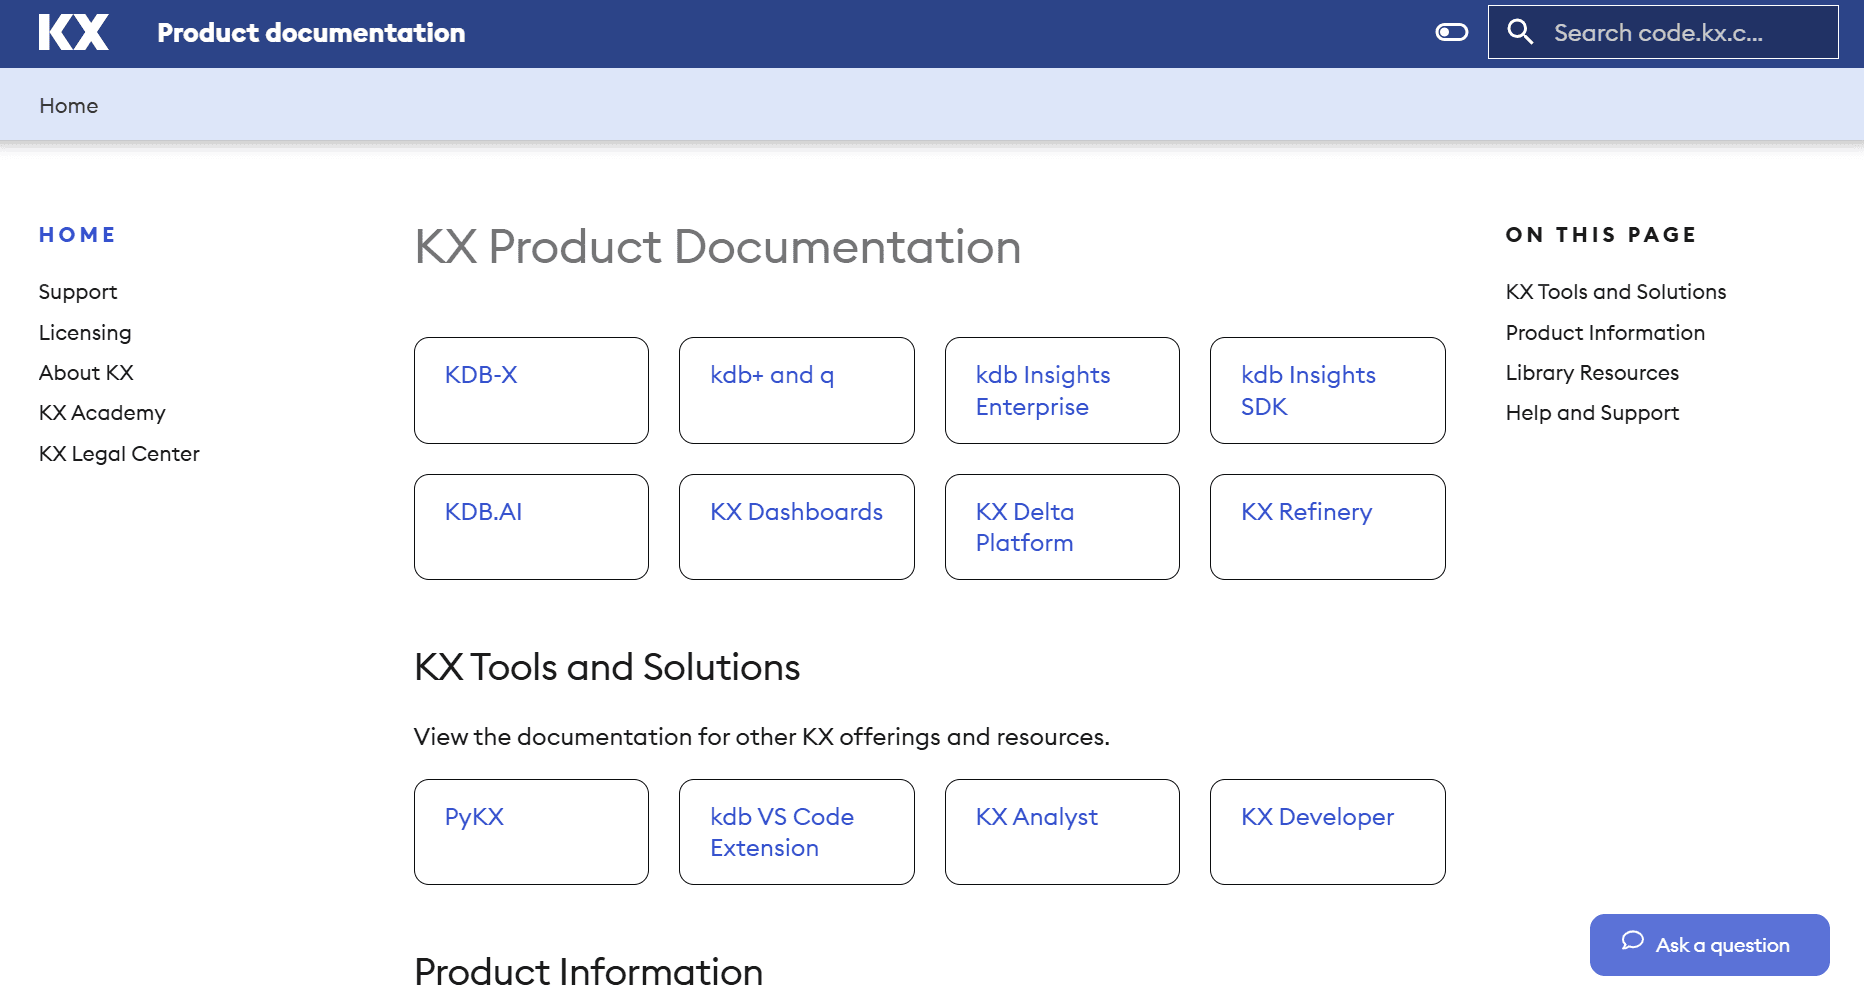Jump to KX Tools and Solutions section
The image size is (1864, 1000).
1616,292
